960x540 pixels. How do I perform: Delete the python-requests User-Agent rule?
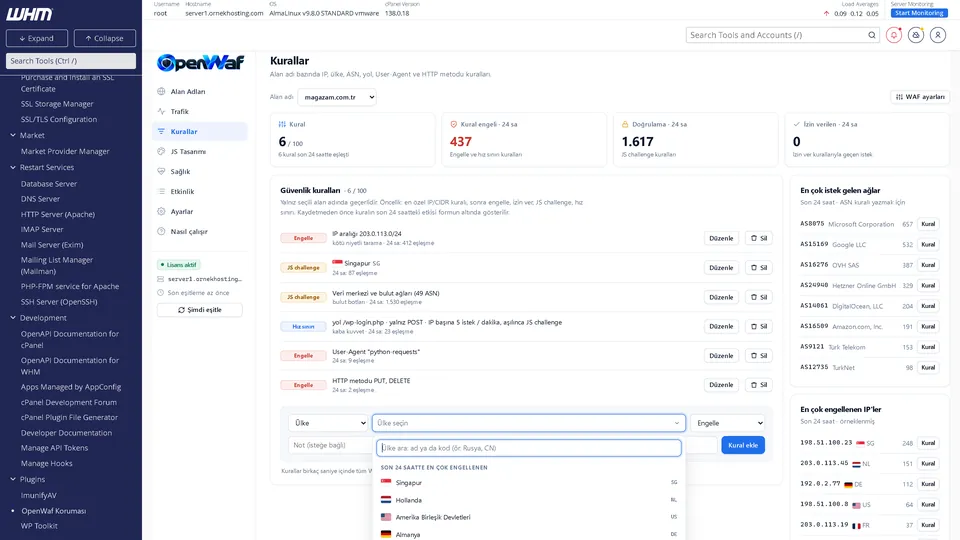click(x=758, y=356)
